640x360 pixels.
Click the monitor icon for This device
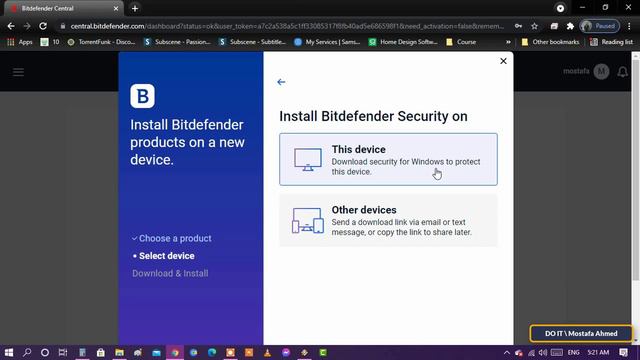(x=308, y=160)
